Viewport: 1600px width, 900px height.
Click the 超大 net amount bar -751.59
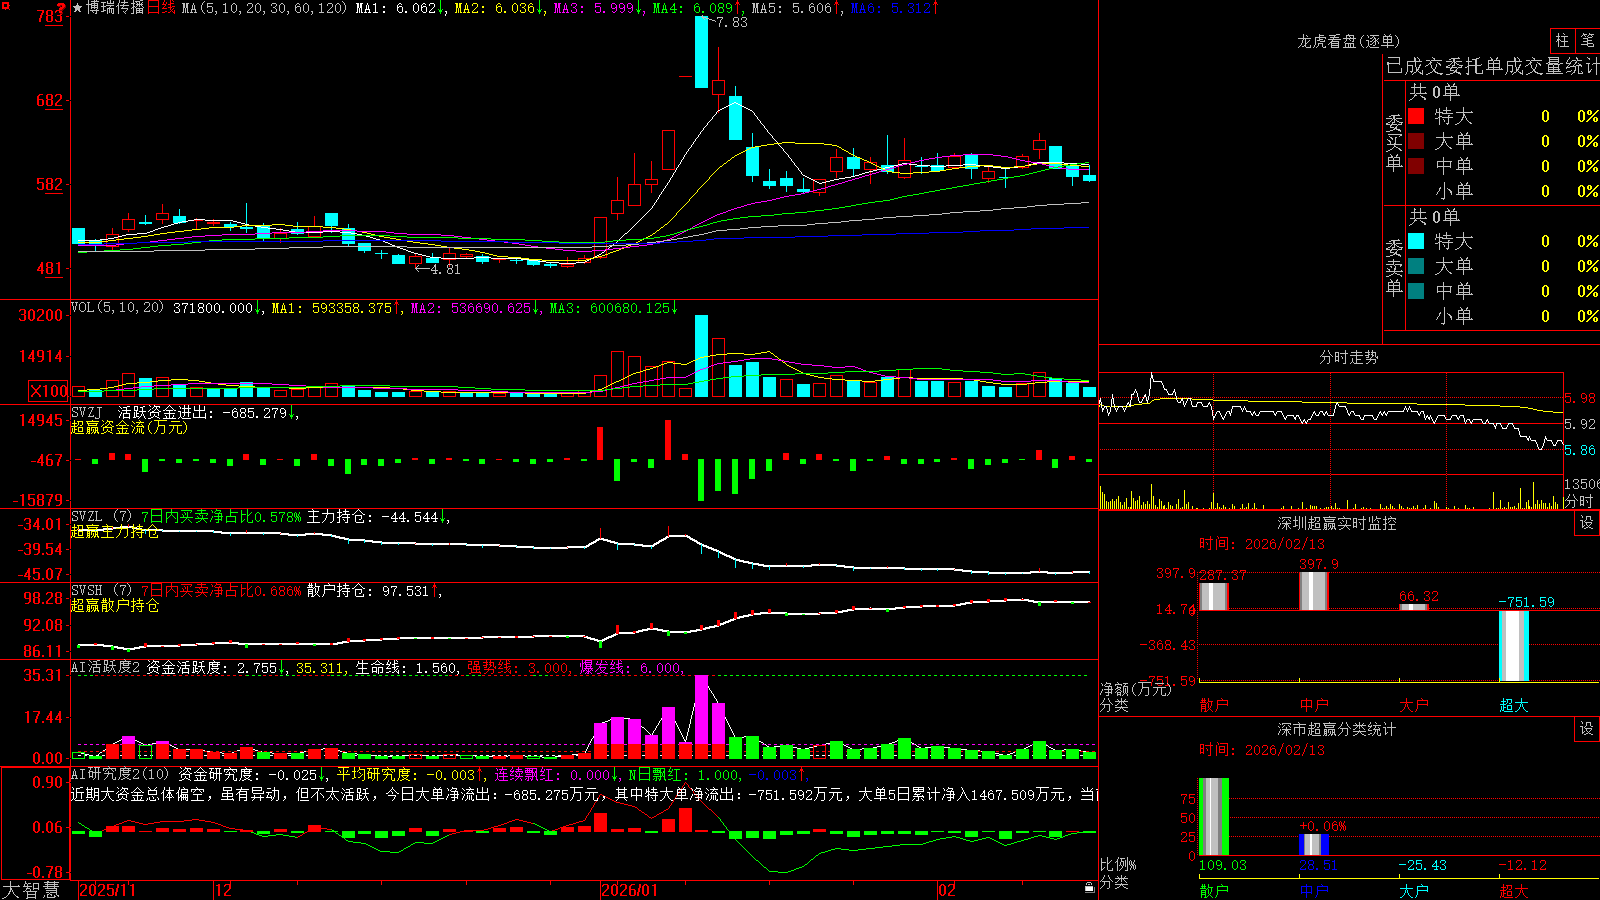1514,646
